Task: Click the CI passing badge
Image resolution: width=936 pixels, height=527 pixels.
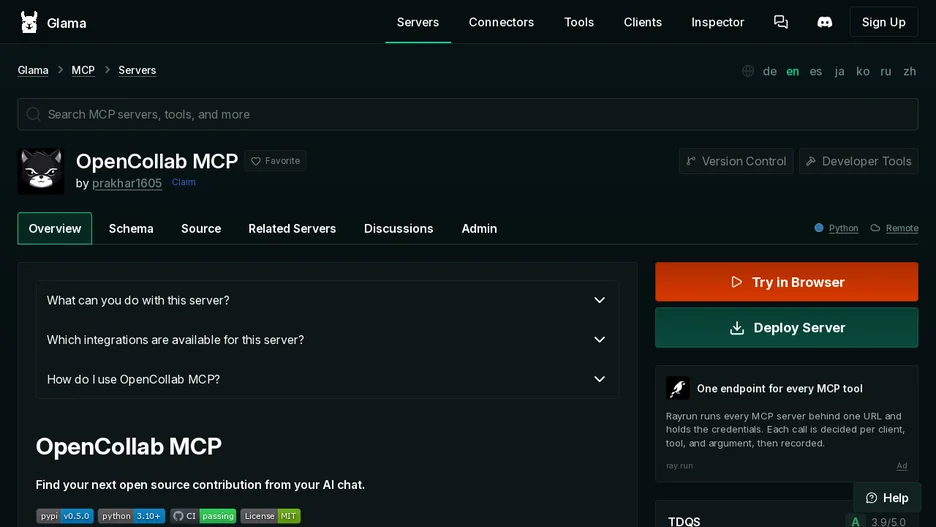Action: pos(203,516)
